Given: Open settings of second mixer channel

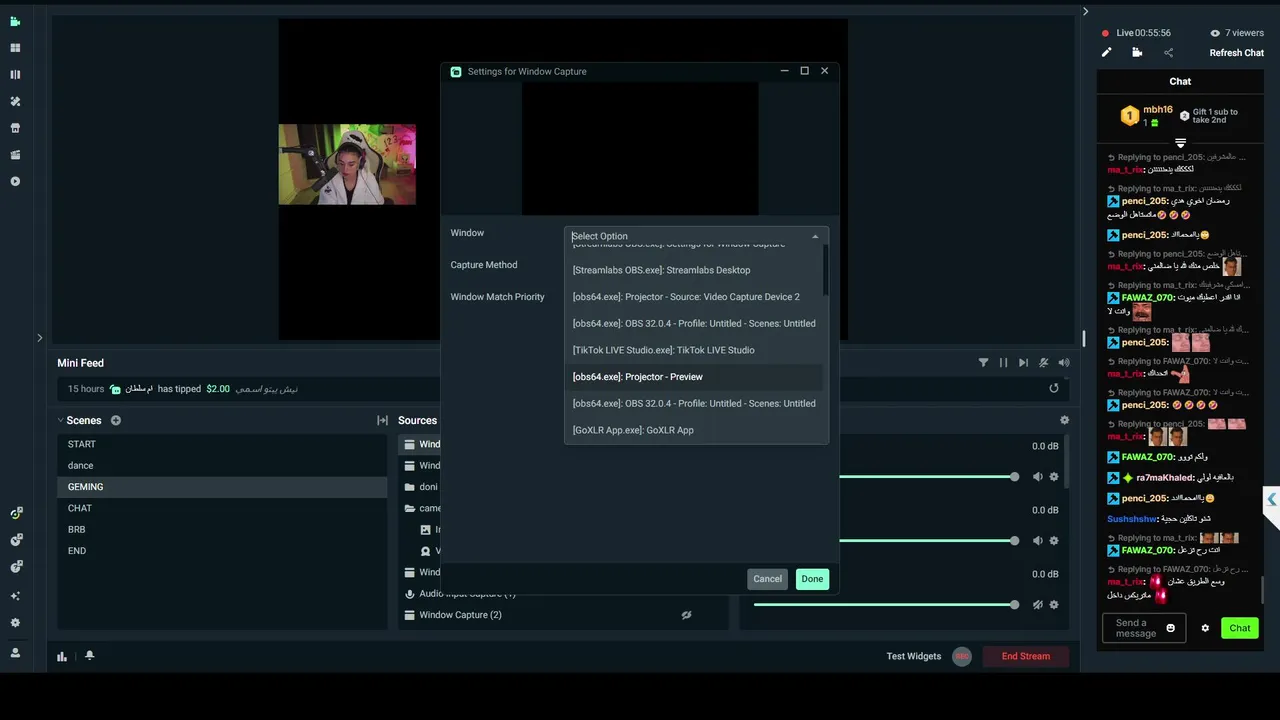Looking at the screenshot, I should coord(1054,541).
